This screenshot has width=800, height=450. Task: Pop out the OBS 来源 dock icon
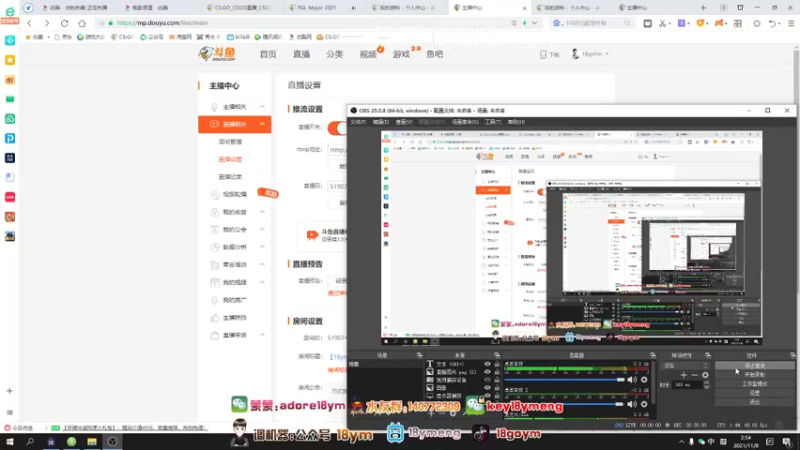(x=497, y=355)
